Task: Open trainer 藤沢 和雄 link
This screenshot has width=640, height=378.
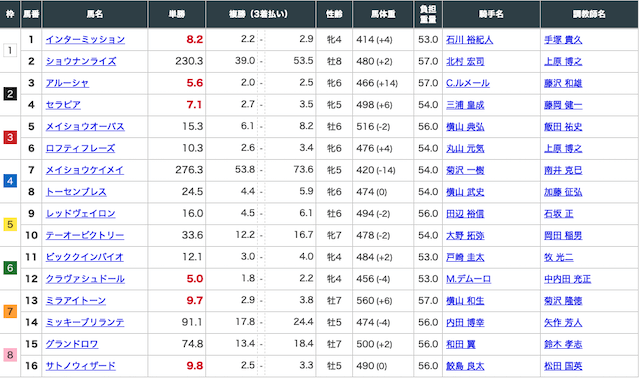Action: pos(563,83)
